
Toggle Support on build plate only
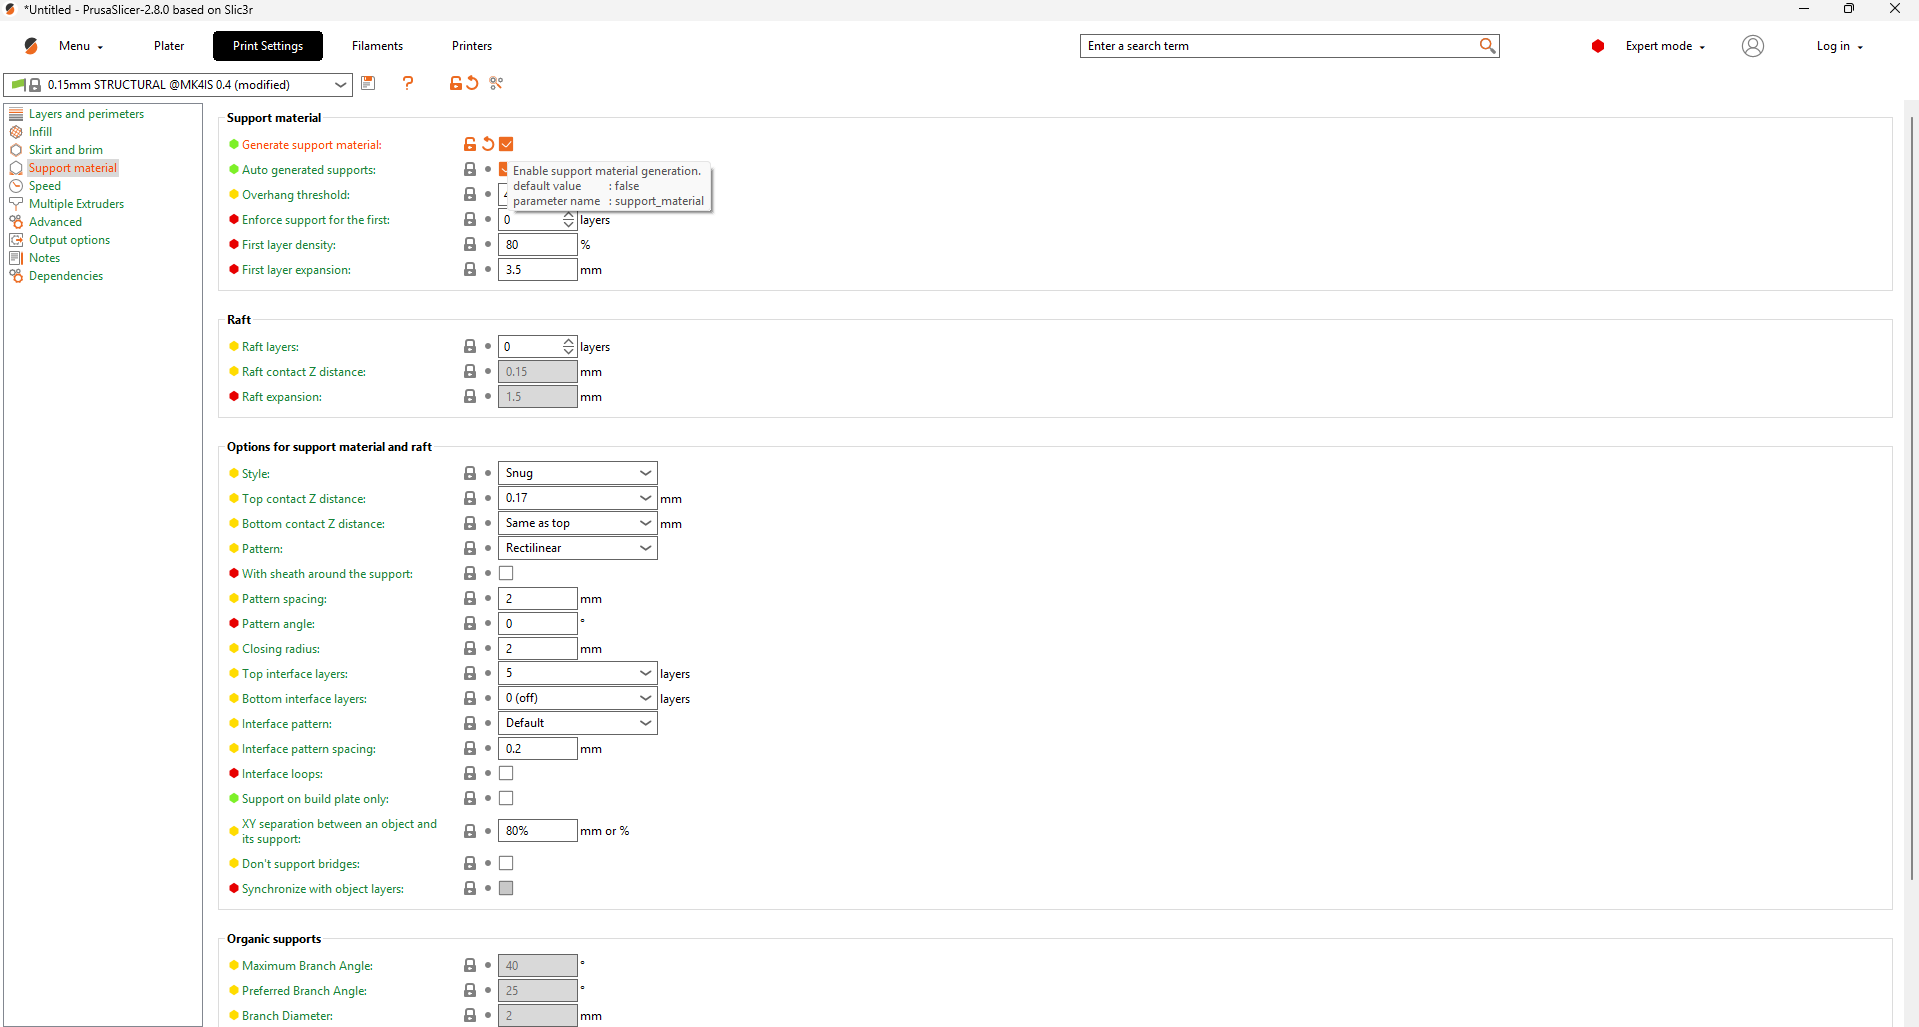click(x=507, y=799)
